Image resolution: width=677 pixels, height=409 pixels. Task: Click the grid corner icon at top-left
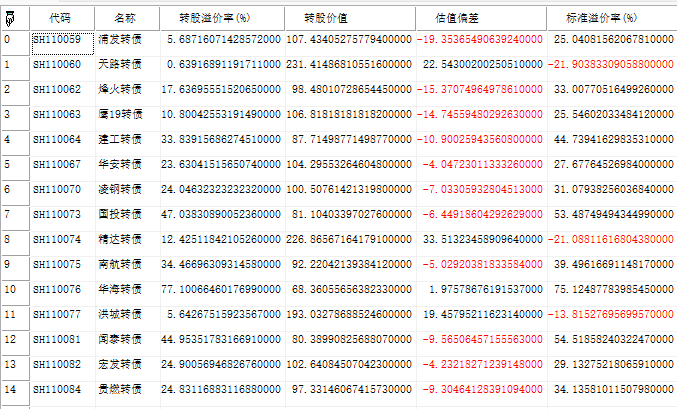[x=12, y=17]
